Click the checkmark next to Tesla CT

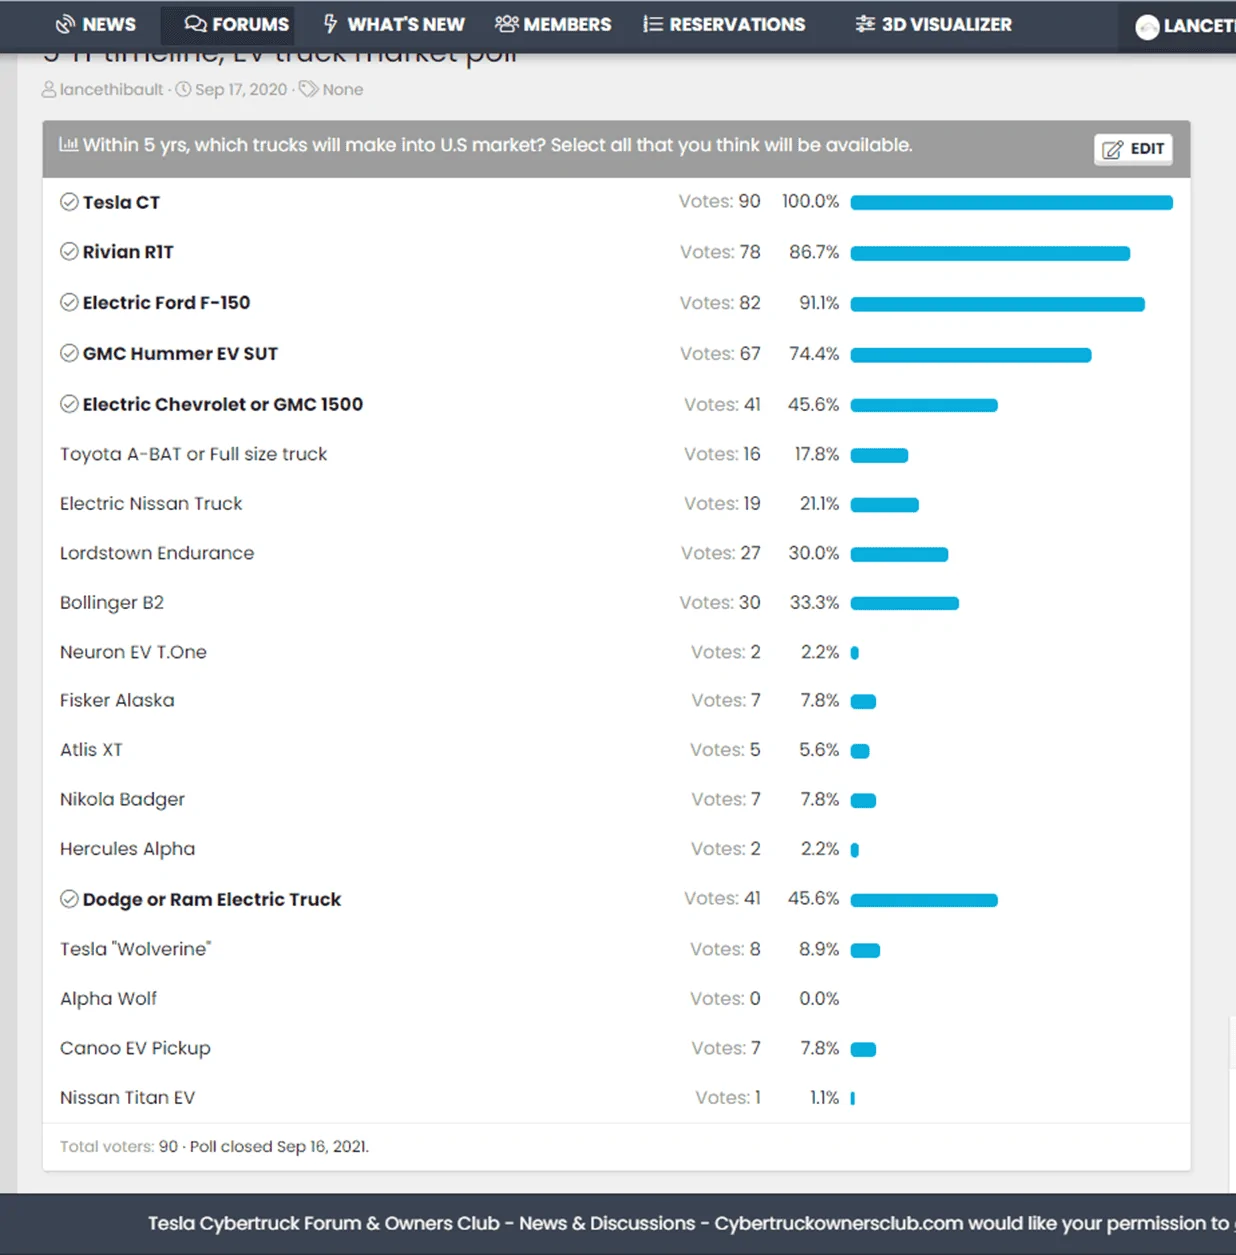pyautogui.click(x=69, y=202)
